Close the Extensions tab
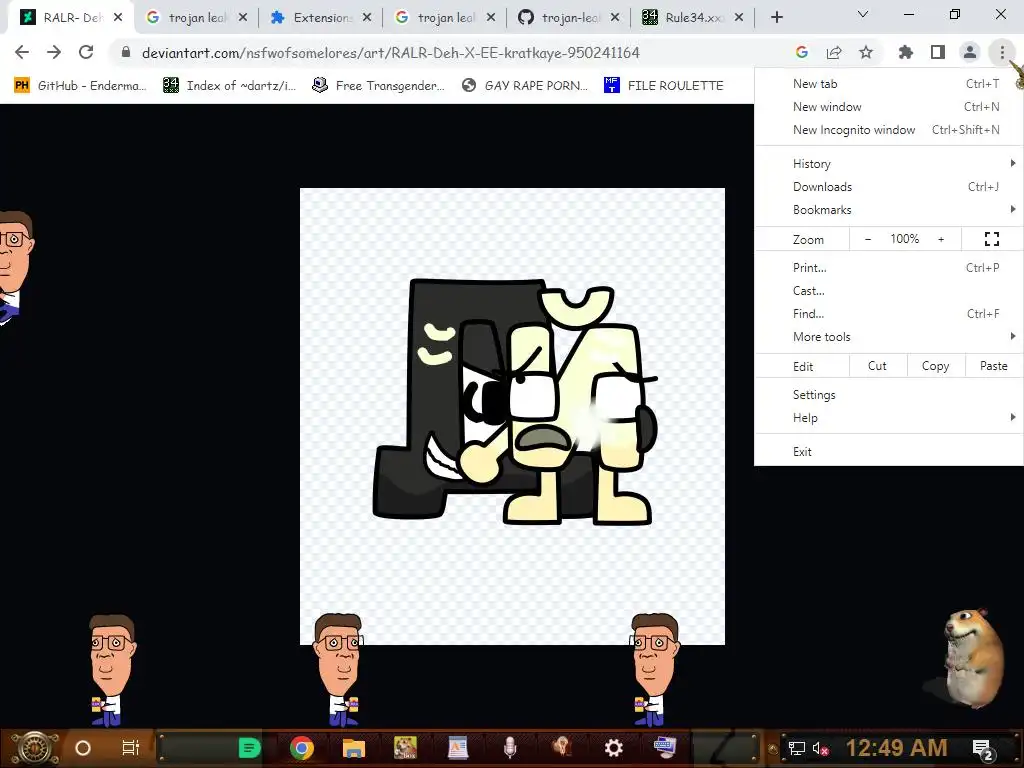The image size is (1024, 768). click(367, 18)
